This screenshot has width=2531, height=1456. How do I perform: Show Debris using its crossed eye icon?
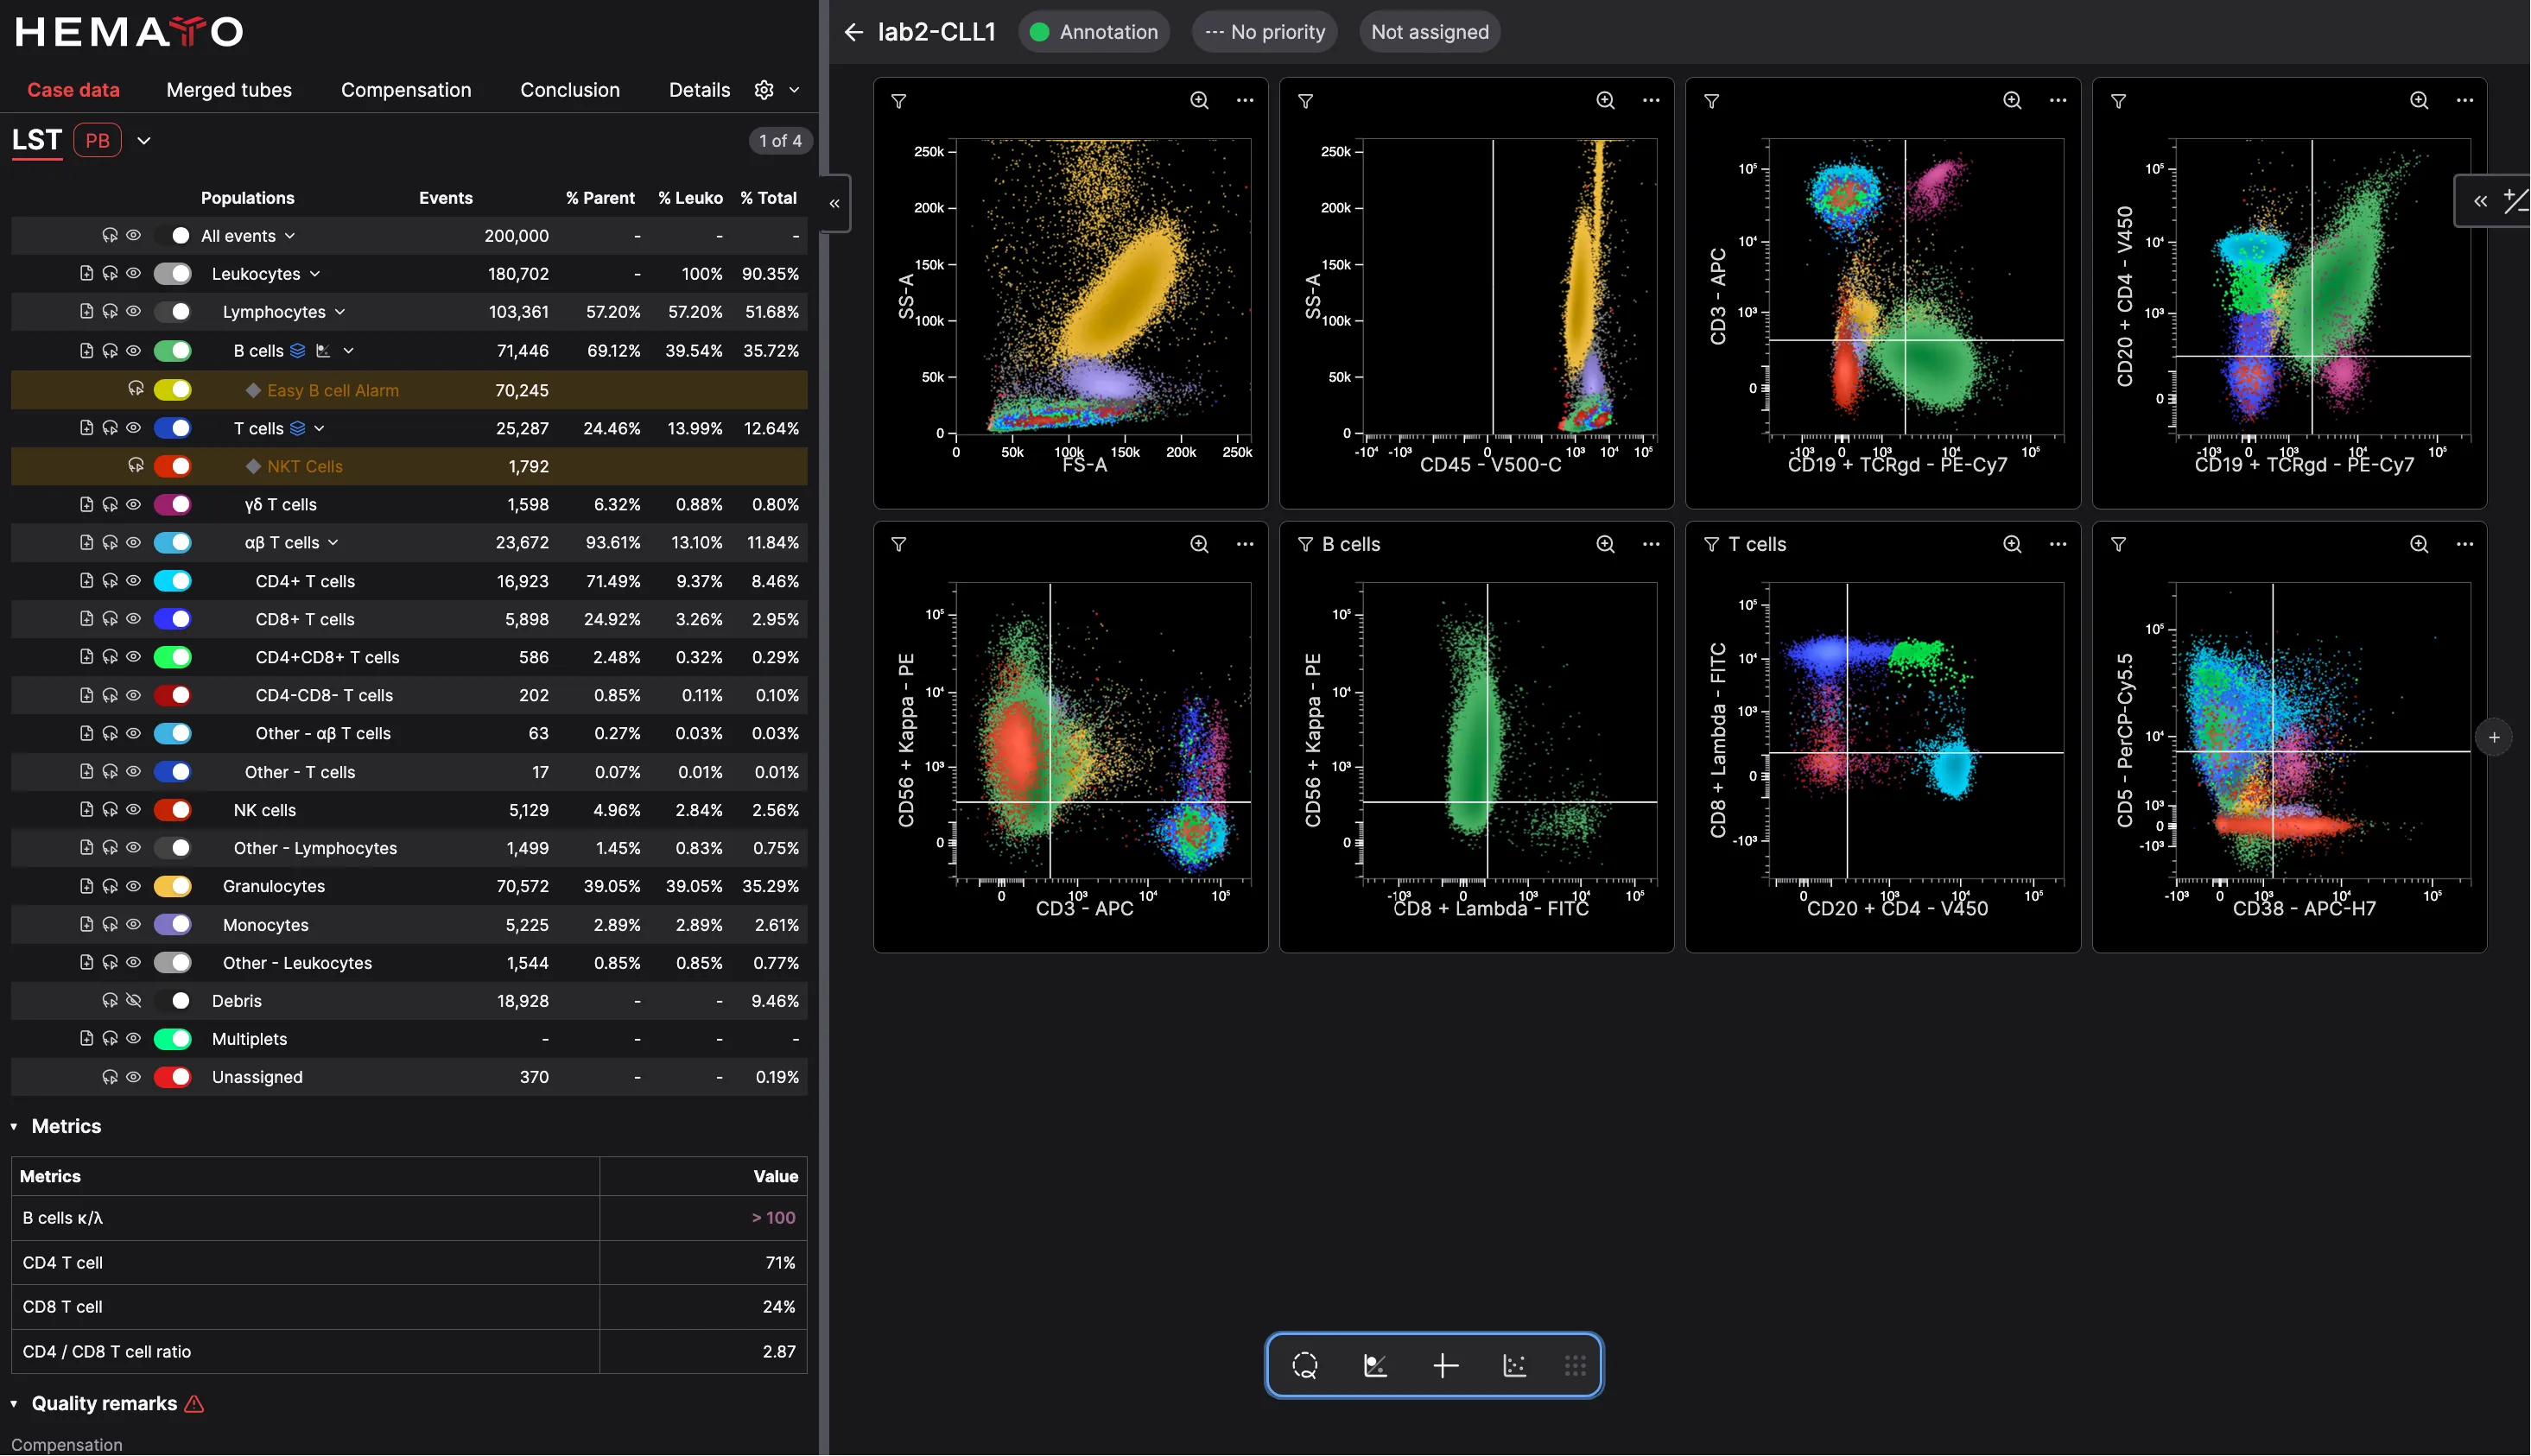coord(133,1000)
